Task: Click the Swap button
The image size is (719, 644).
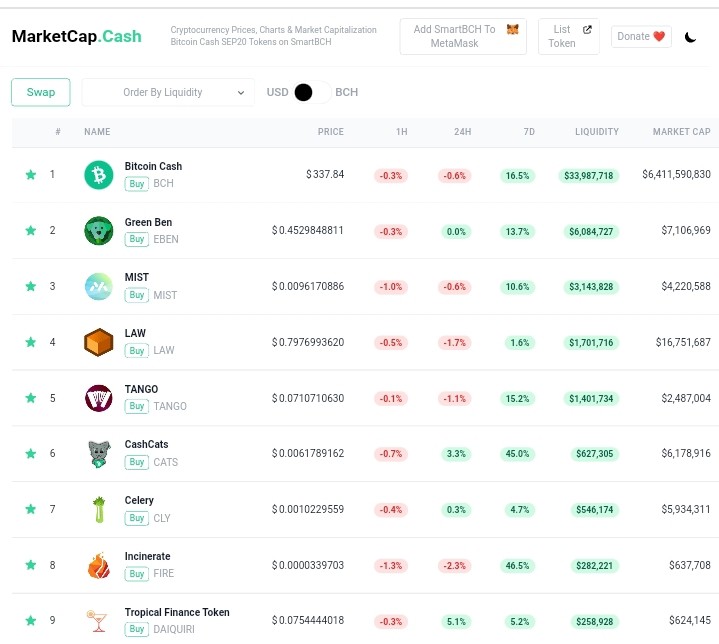Action: click(x=41, y=92)
